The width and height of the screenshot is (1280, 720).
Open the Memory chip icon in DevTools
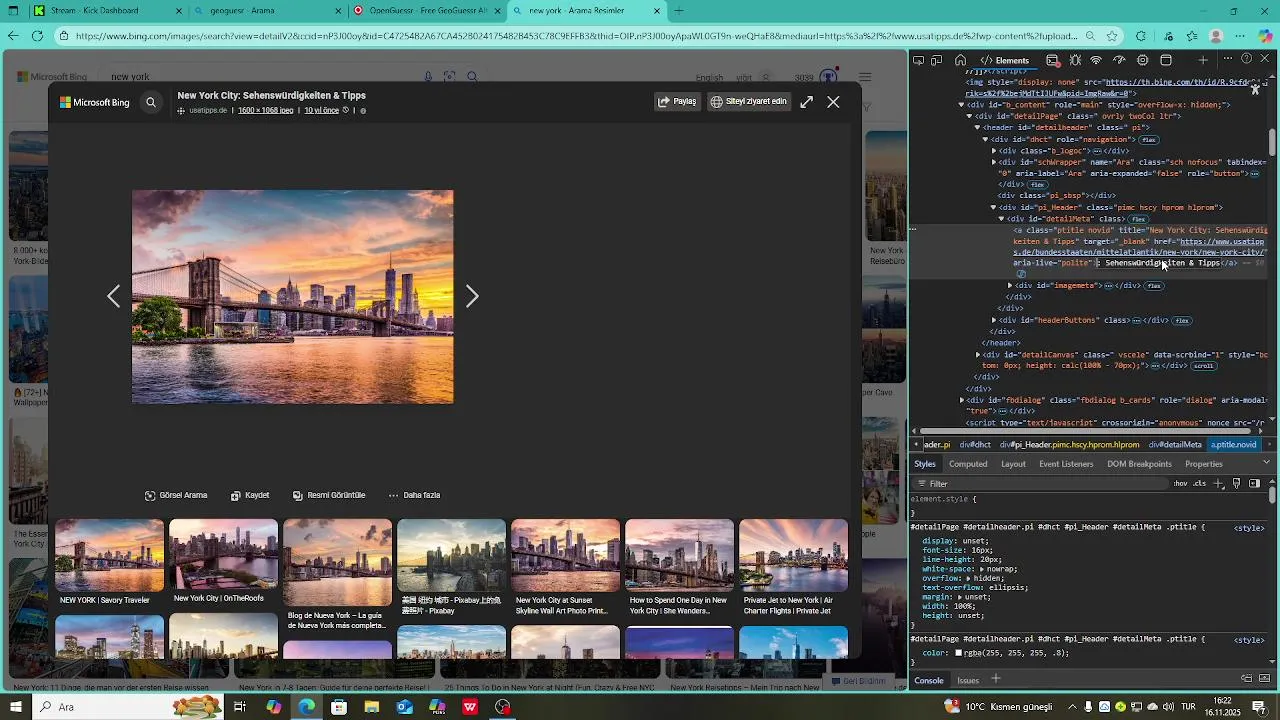point(1143,60)
